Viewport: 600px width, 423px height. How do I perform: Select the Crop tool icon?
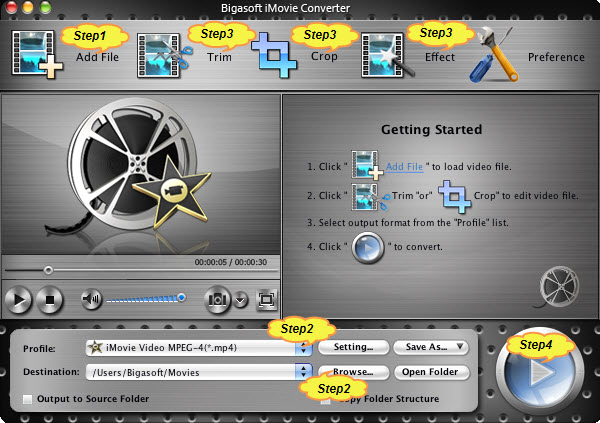pyautogui.click(x=274, y=56)
